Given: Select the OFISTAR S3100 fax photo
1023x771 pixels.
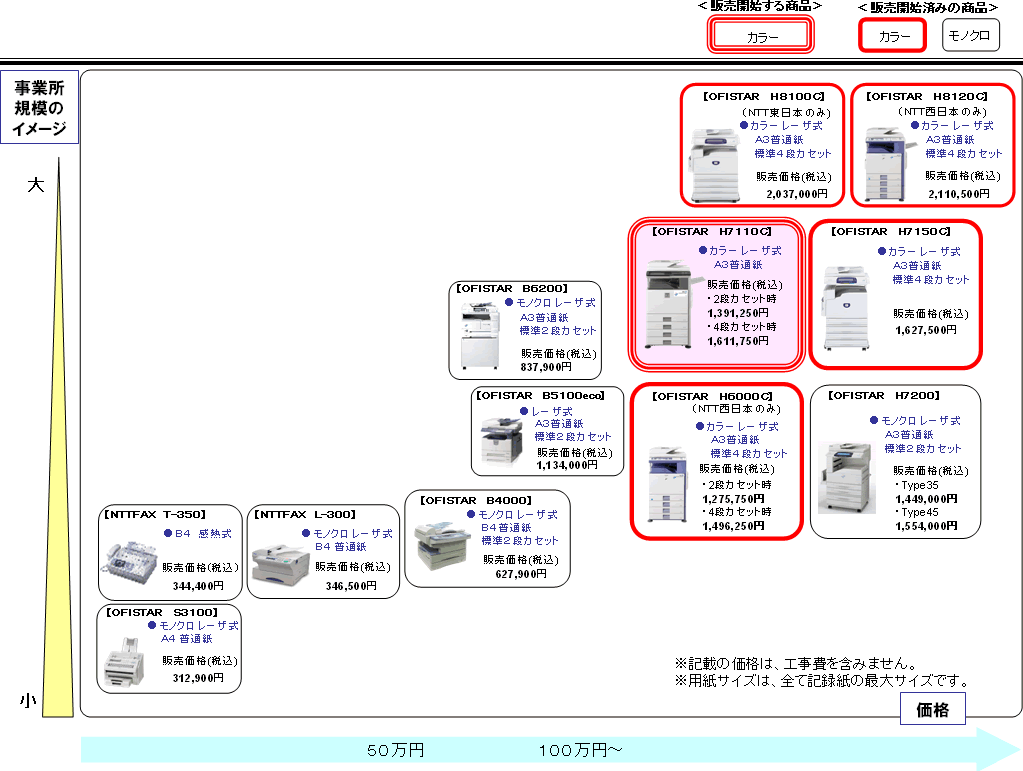Looking at the screenshot, I should 125,662.
